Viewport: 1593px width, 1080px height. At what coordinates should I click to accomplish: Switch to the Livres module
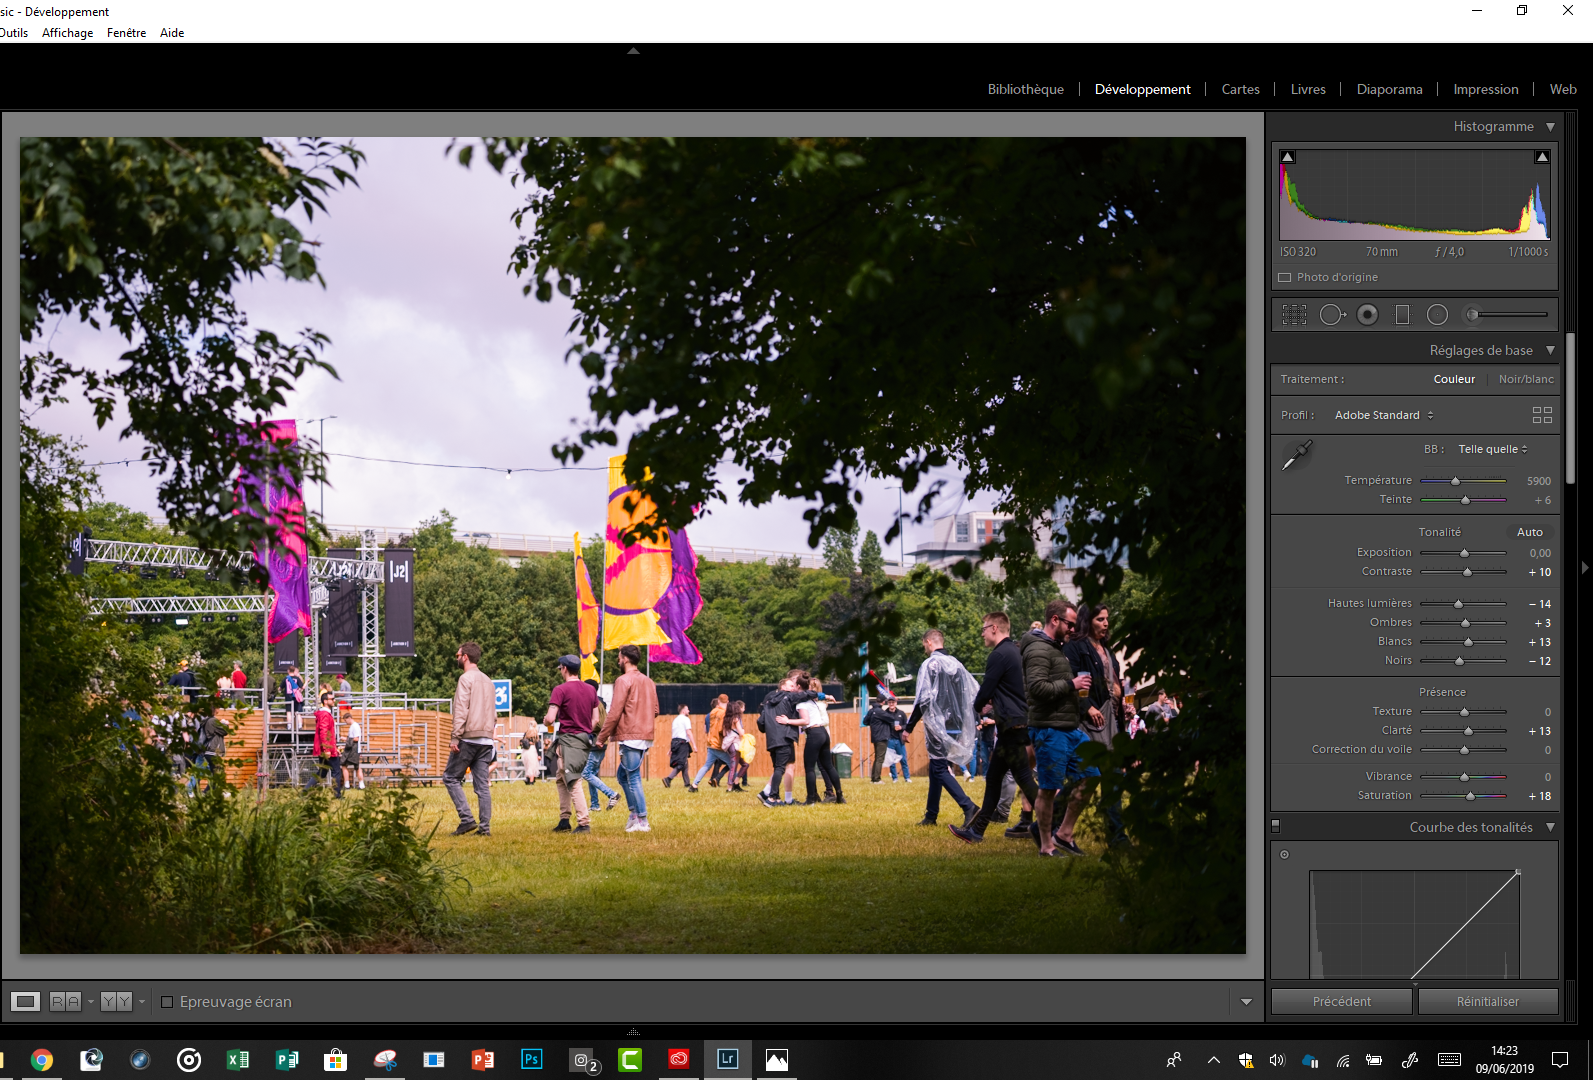[x=1308, y=89]
